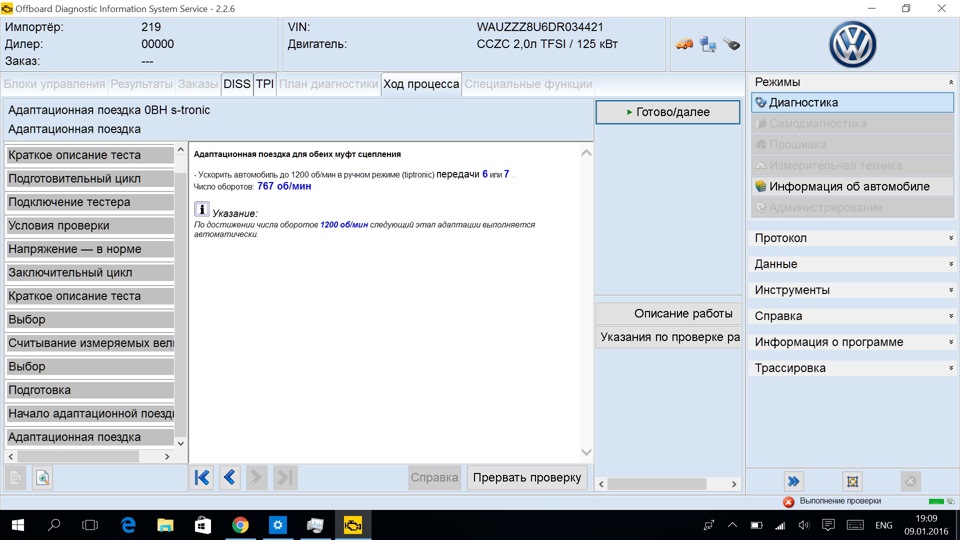The width and height of the screenshot is (960, 540).
Task: Open Указания по проверке
Action: tap(669, 337)
